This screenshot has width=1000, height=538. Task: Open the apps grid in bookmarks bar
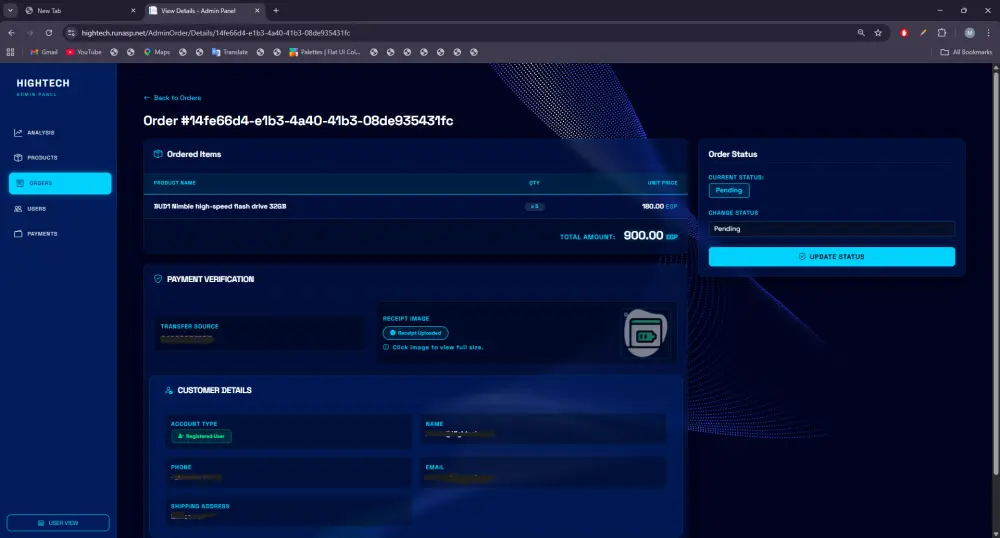(x=10, y=52)
